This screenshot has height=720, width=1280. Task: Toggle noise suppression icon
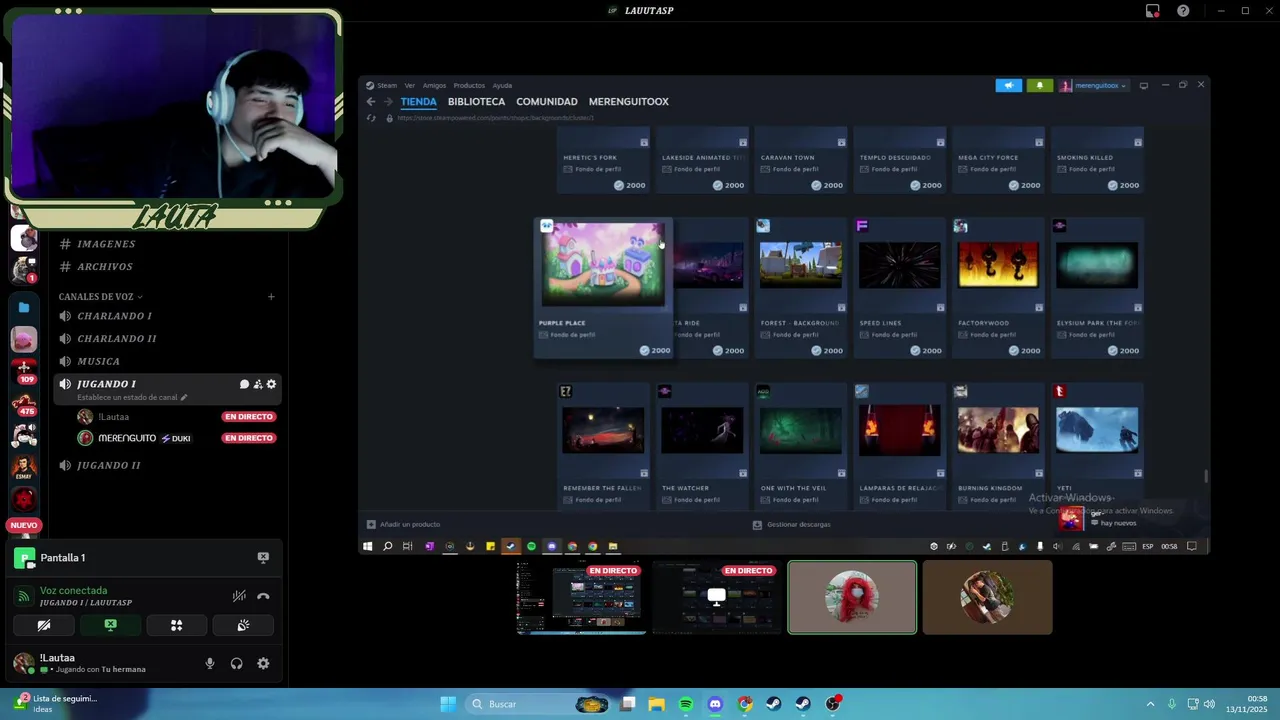tap(239, 596)
